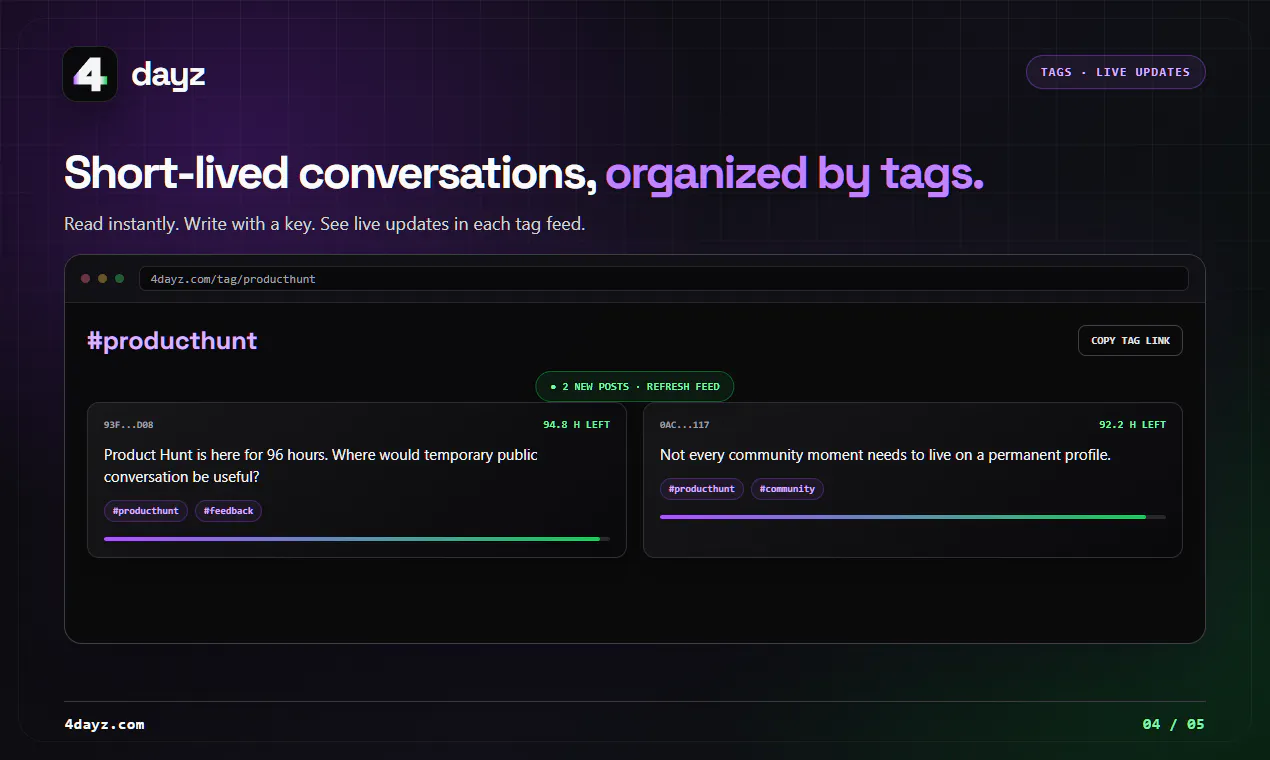This screenshot has height=760, width=1270.
Task: Click the 94.8 H LEFT progress bar
Action: coord(357,539)
